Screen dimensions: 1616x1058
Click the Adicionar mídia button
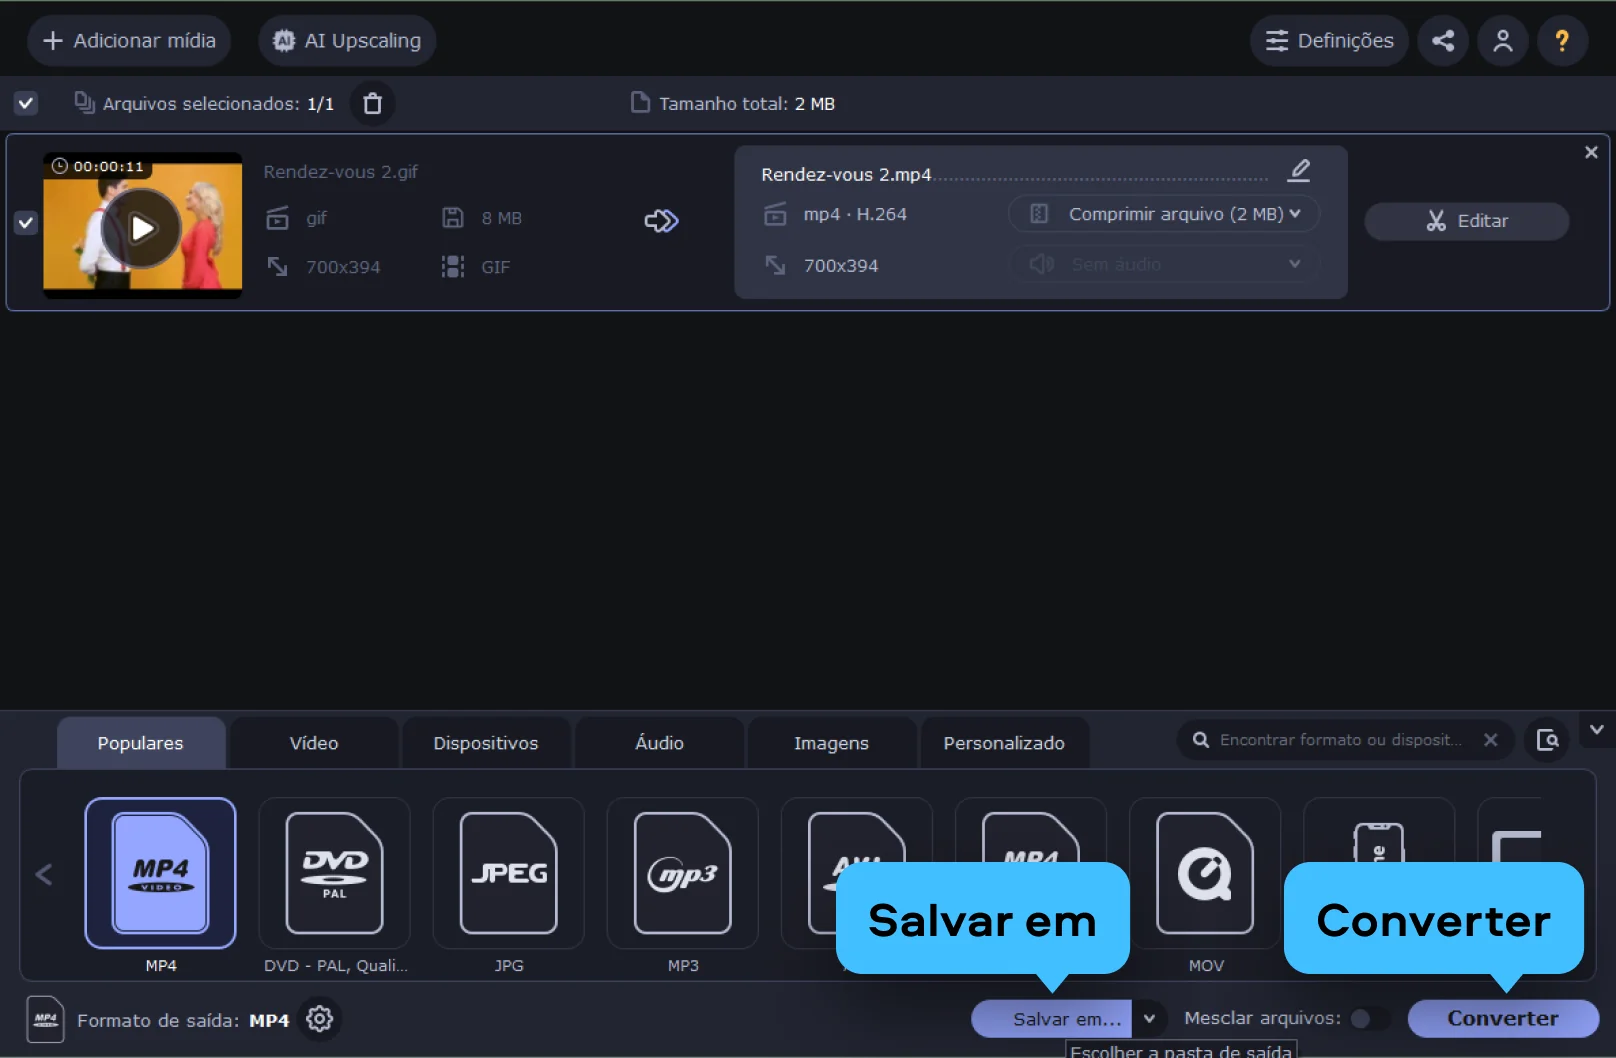point(129,41)
